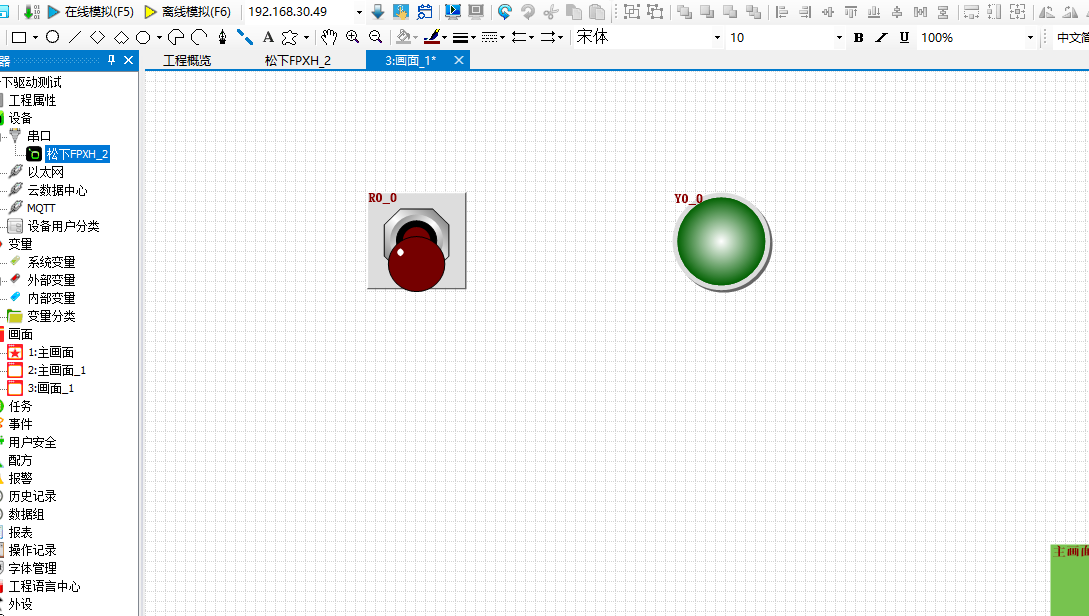This screenshot has width=1089, height=616.
Task: Select the text tool letter A
Action: 269,38
